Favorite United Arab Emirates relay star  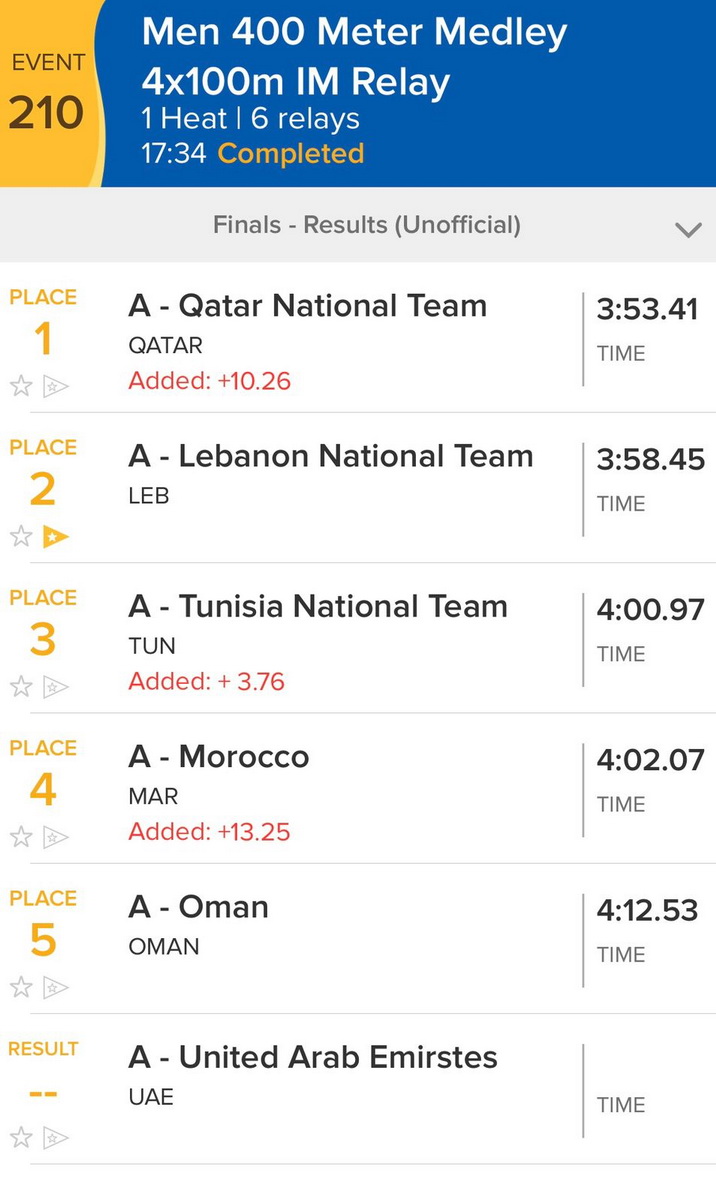click(21, 1137)
